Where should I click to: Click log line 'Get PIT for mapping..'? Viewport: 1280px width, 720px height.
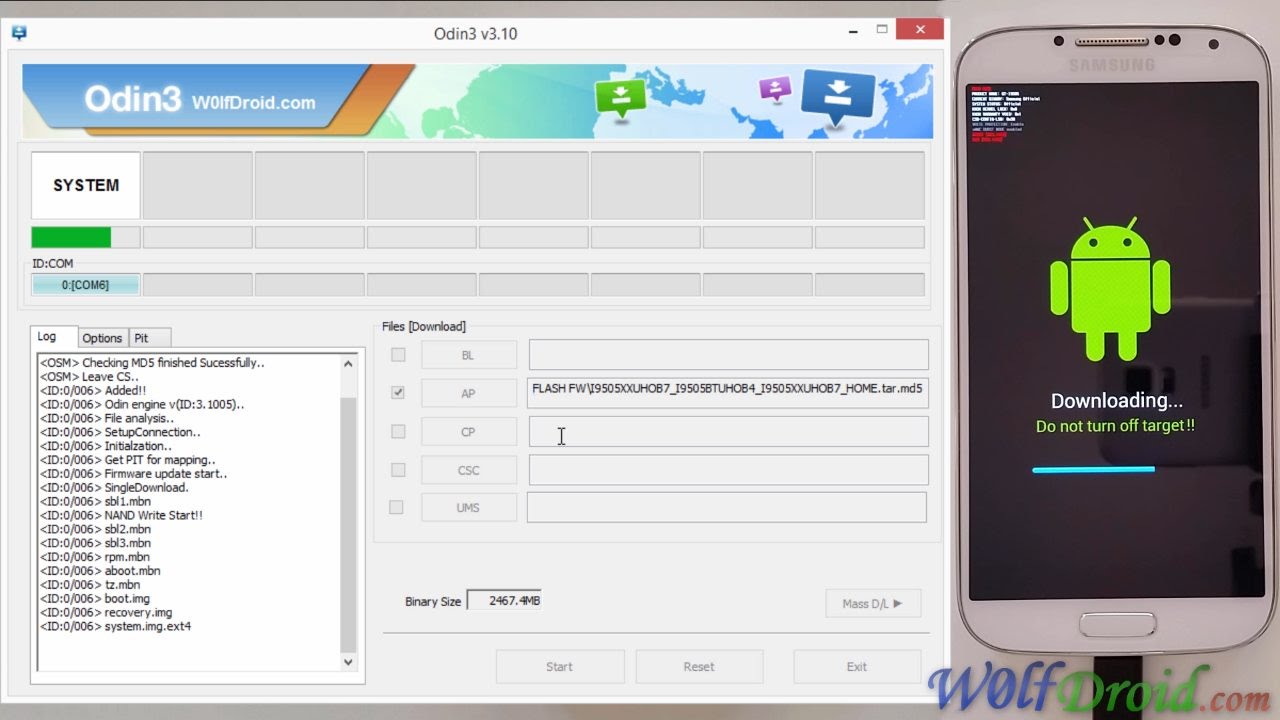(x=160, y=460)
